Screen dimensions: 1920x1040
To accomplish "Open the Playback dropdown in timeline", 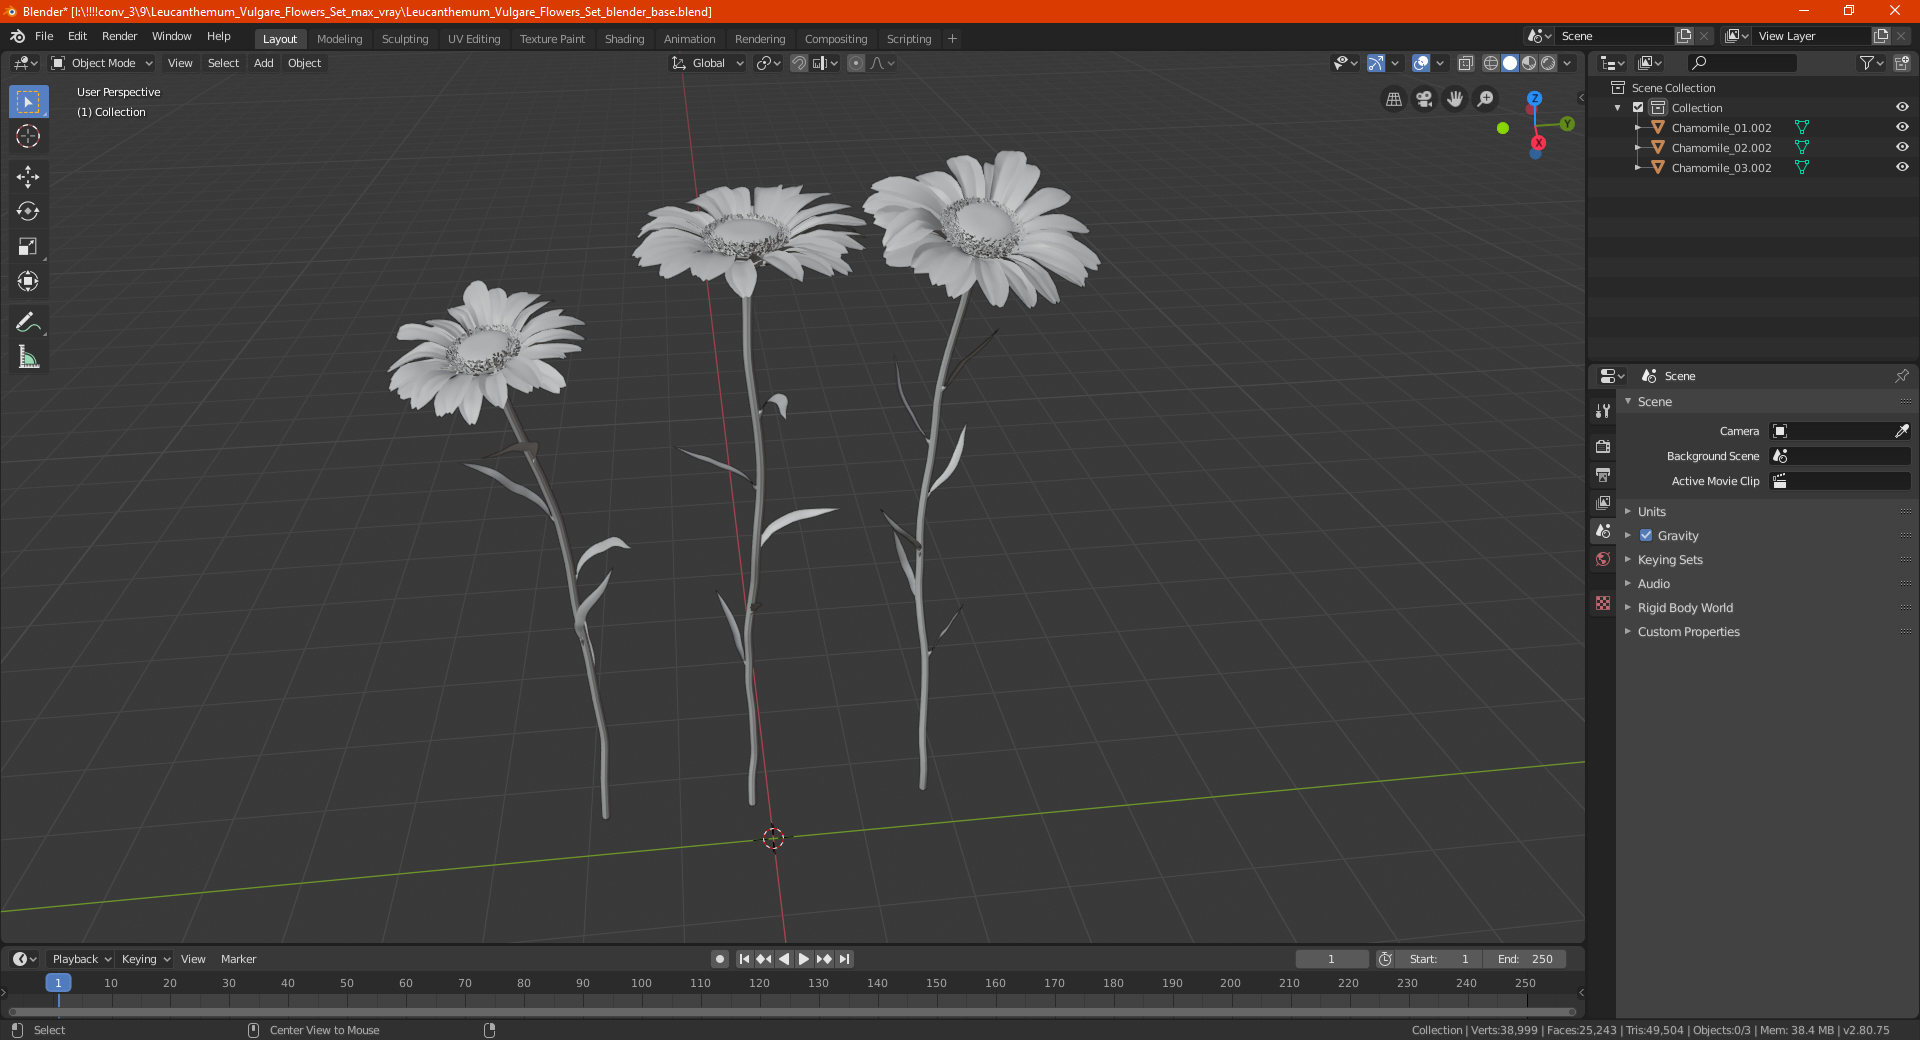I will click(81, 959).
